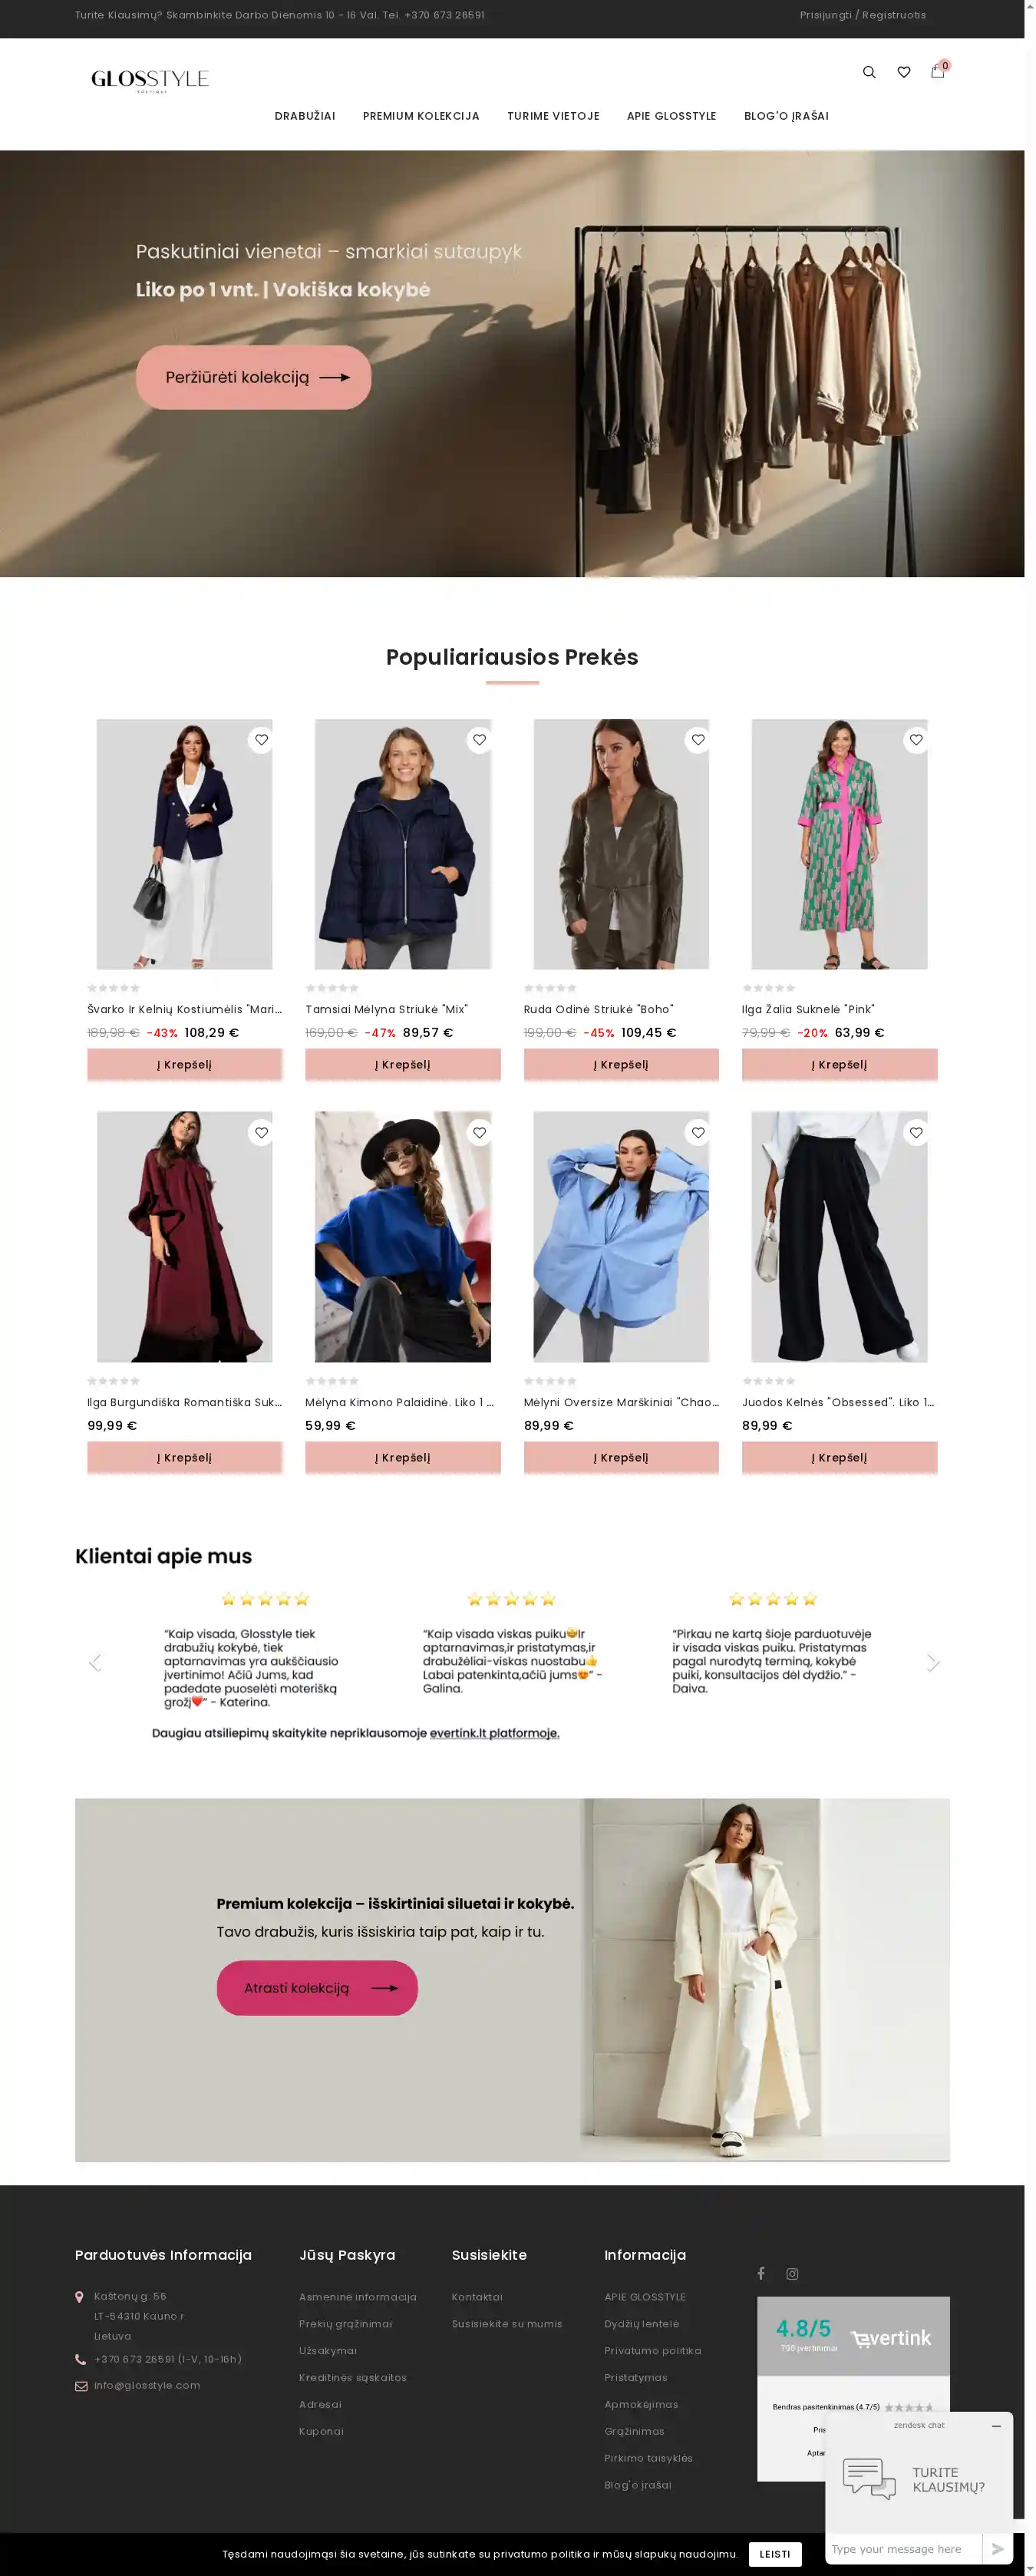
Task: Favorite the Juodos Kelnės Obsessed product
Action: tap(916, 1133)
